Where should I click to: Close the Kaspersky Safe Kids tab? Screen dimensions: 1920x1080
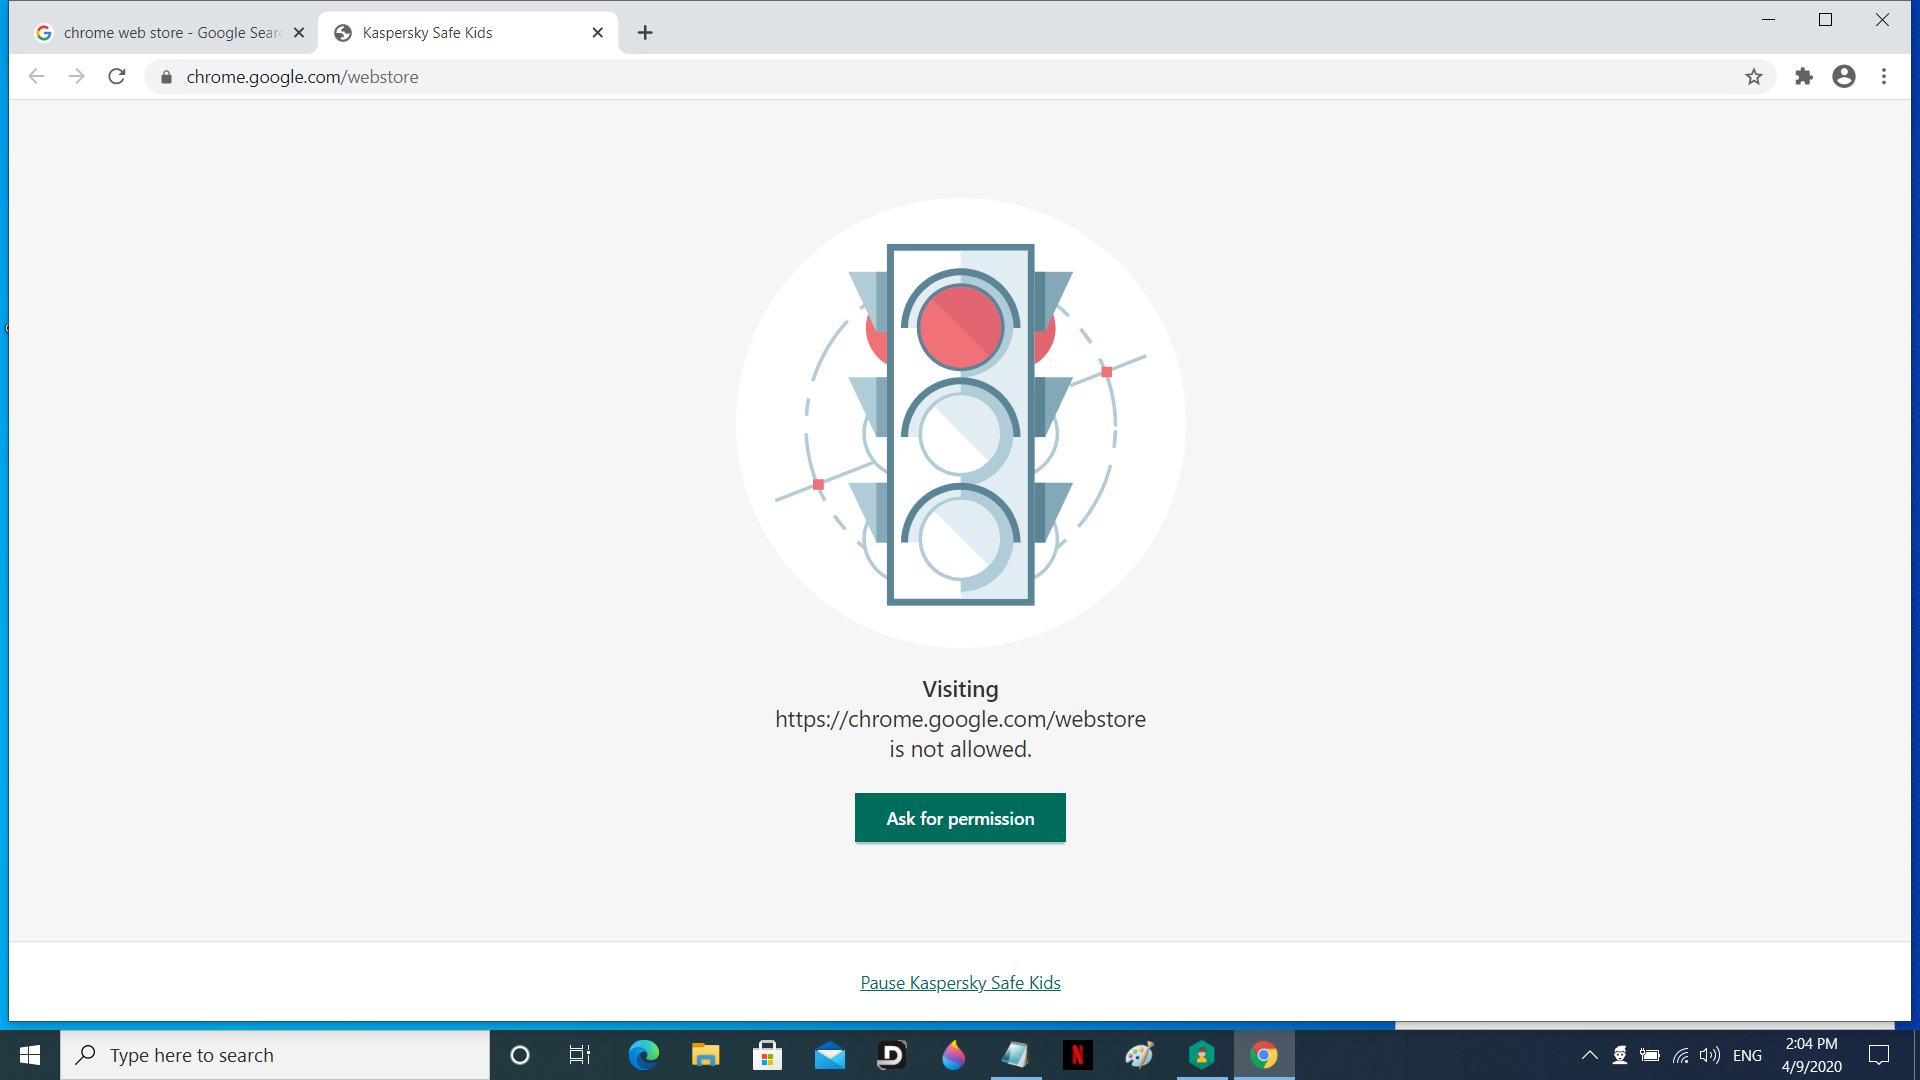(x=598, y=33)
